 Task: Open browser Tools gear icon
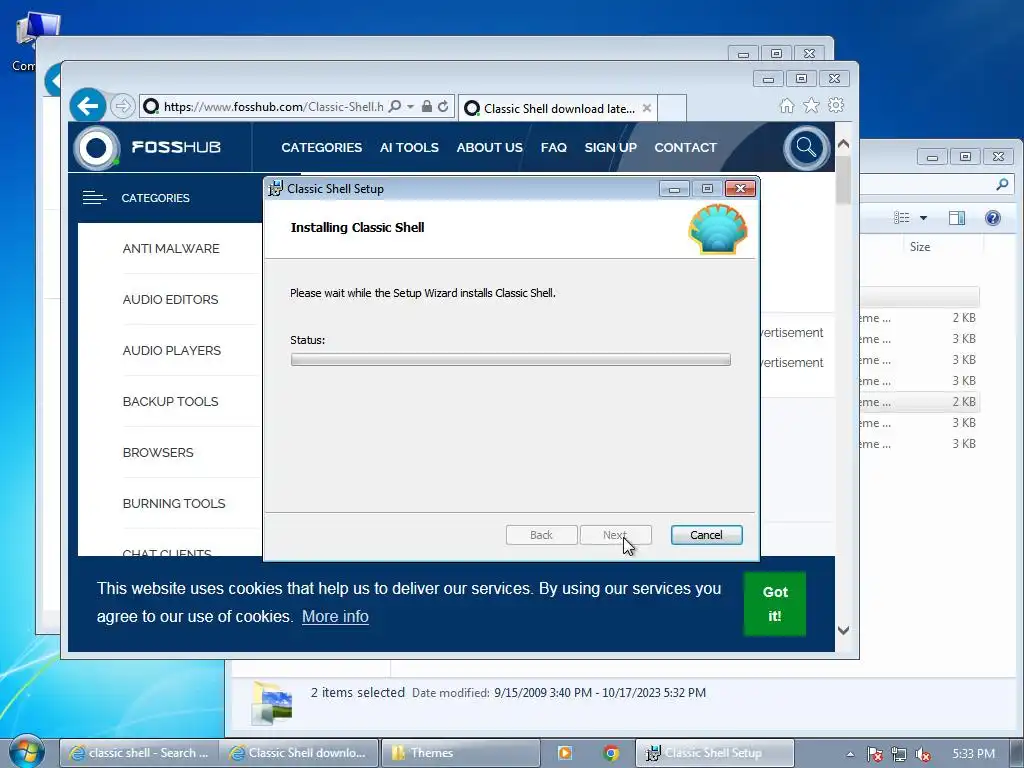coord(836,105)
